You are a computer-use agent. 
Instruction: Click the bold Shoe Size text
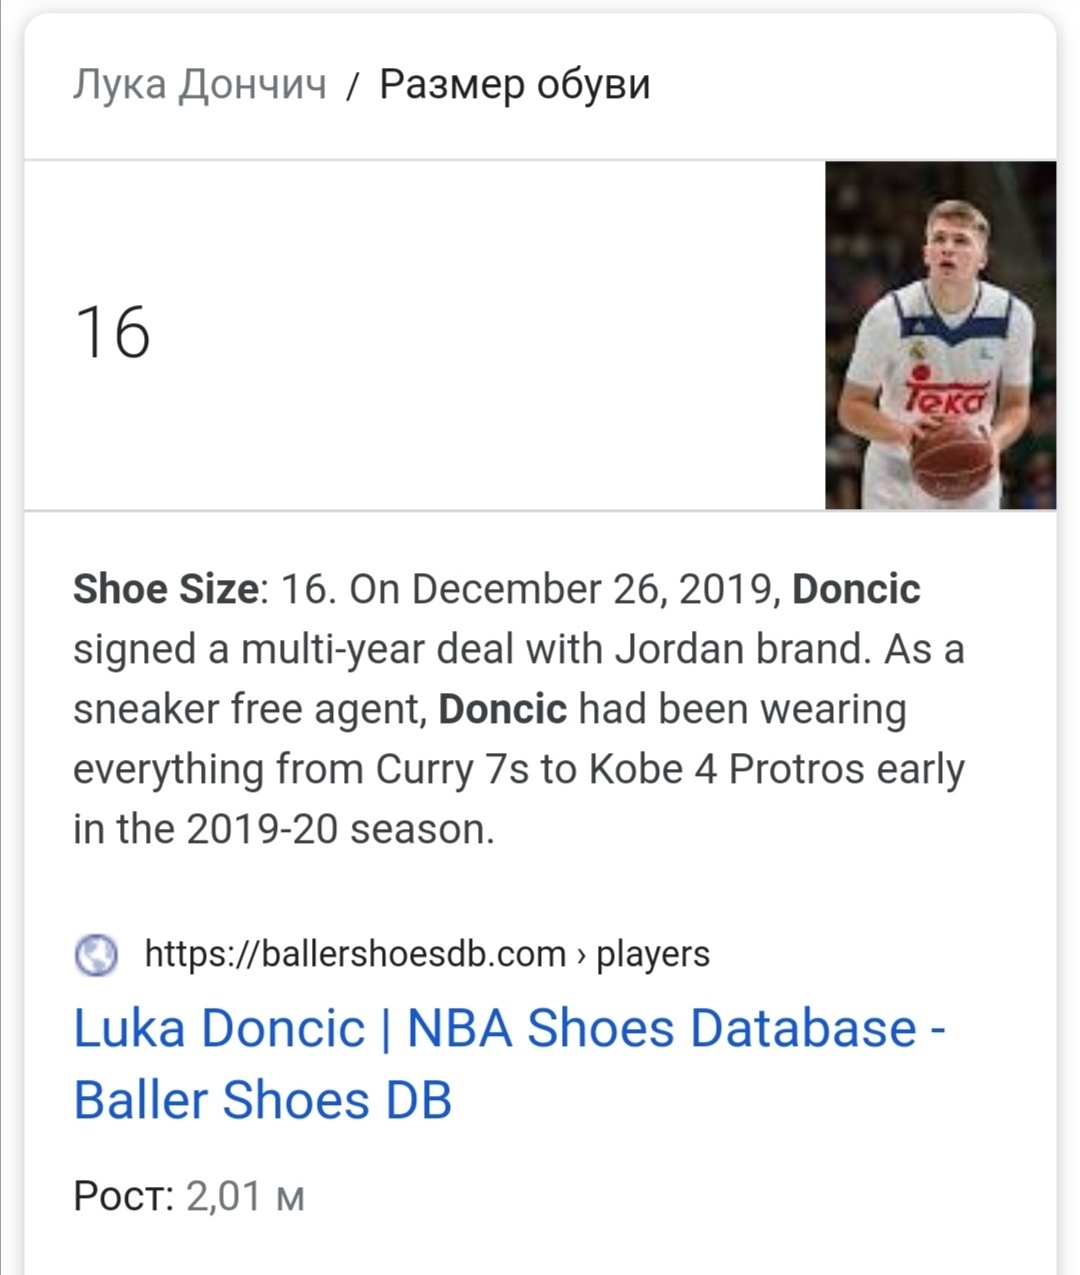coord(166,590)
